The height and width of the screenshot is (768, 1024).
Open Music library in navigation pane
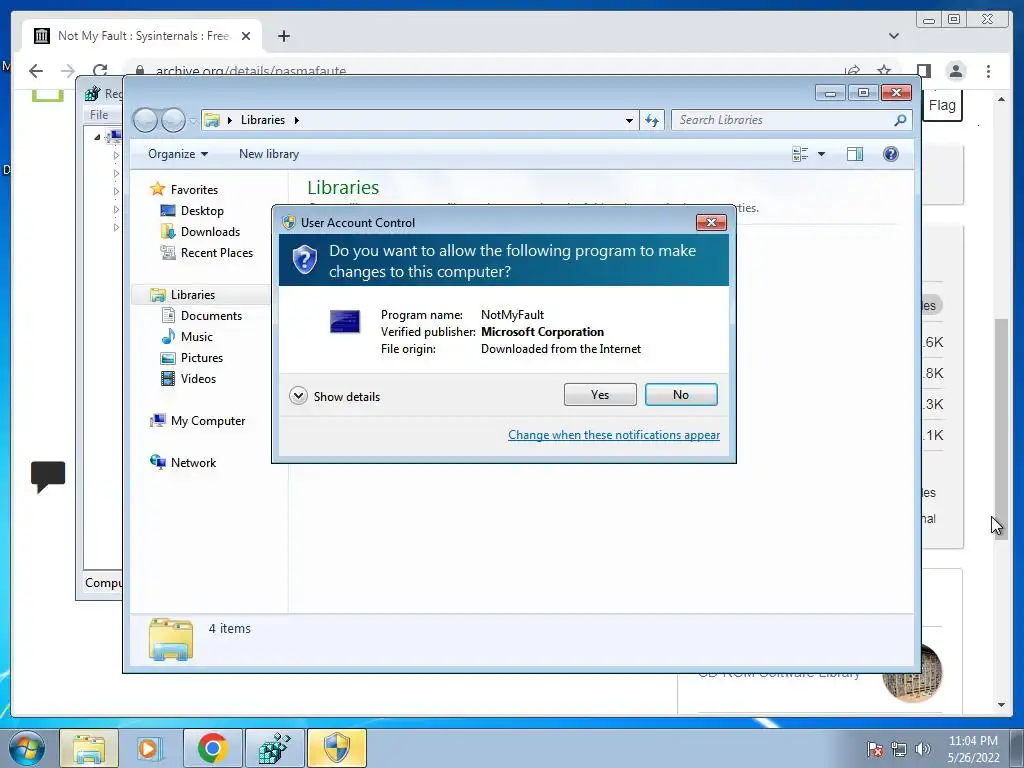point(197,336)
